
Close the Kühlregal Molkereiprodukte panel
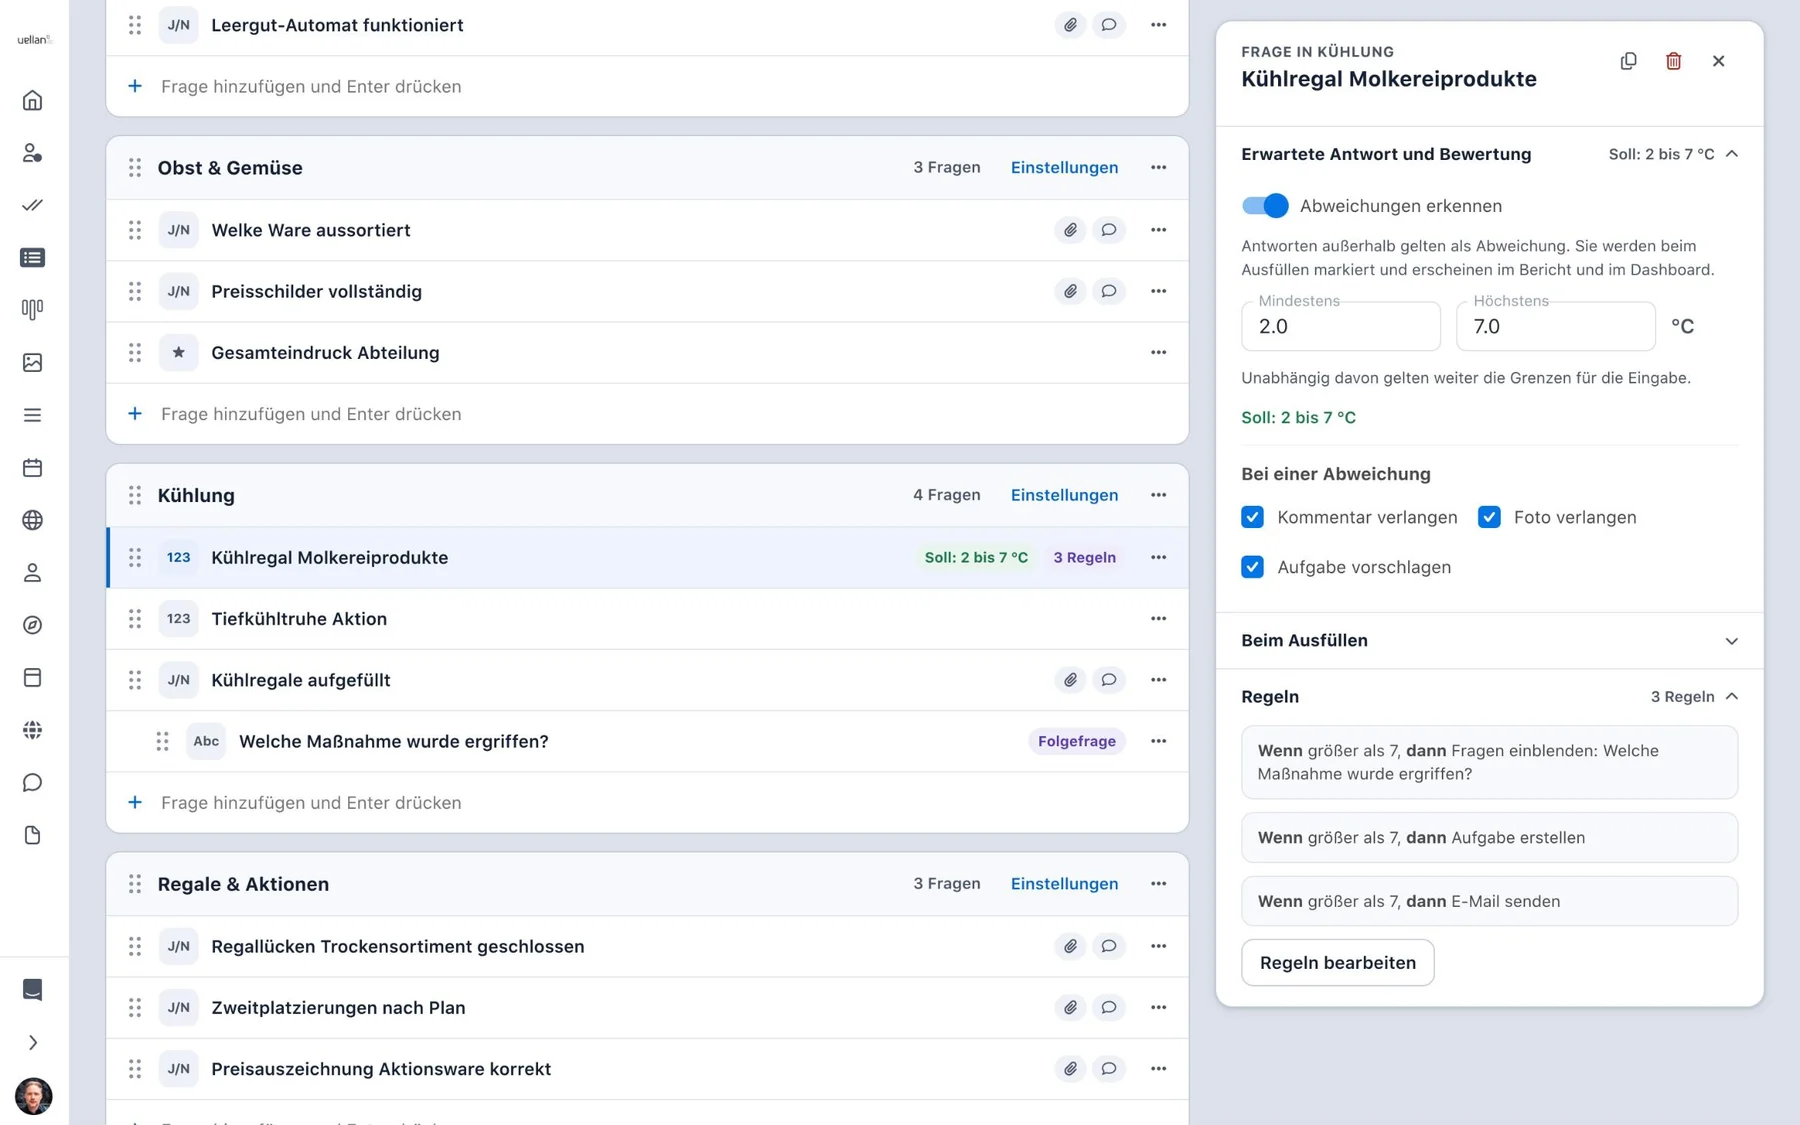1718,61
